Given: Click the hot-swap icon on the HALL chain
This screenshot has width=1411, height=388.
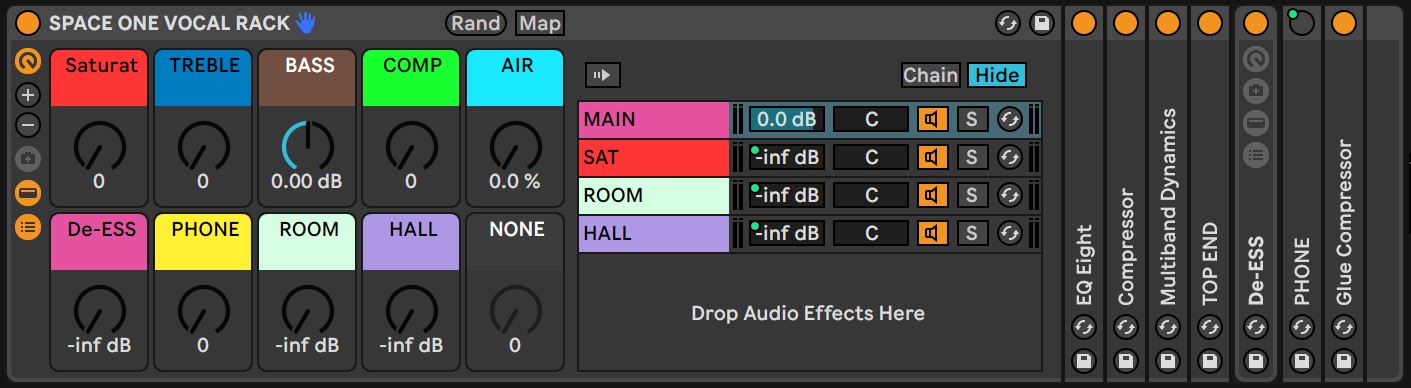Looking at the screenshot, I should 1011,234.
